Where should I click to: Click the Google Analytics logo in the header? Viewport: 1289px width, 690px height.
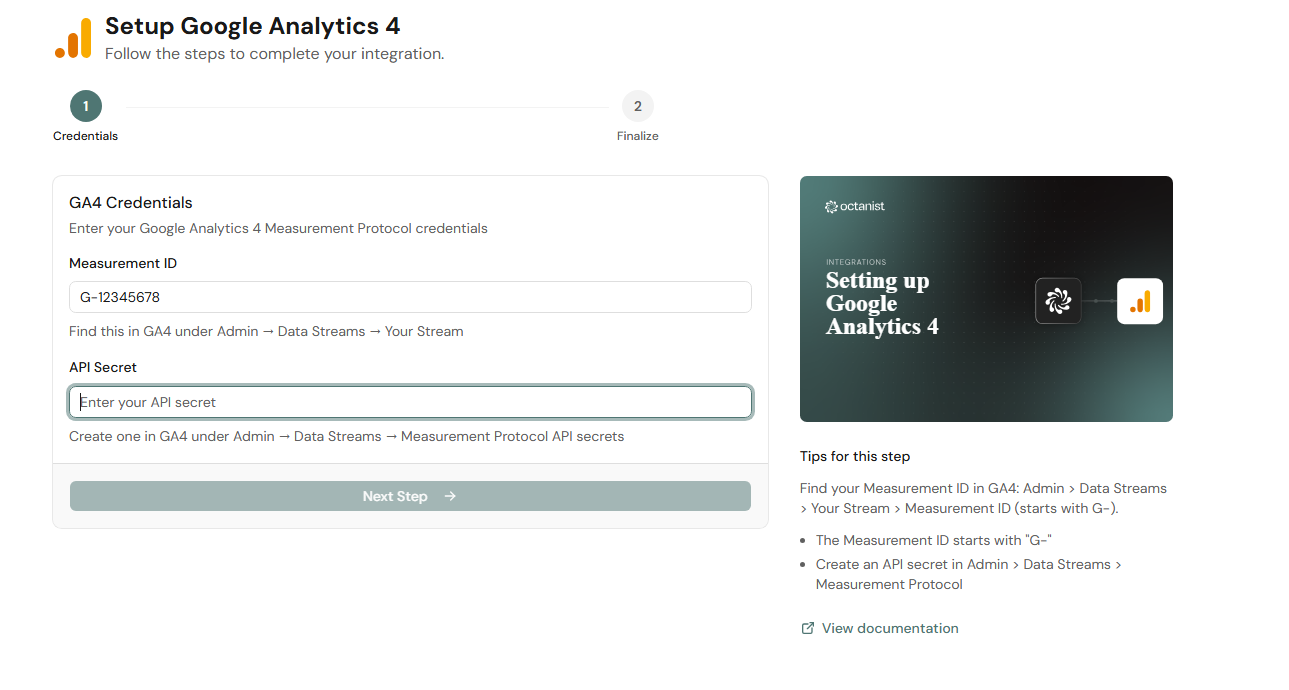pyautogui.click(x=73, y=39)
